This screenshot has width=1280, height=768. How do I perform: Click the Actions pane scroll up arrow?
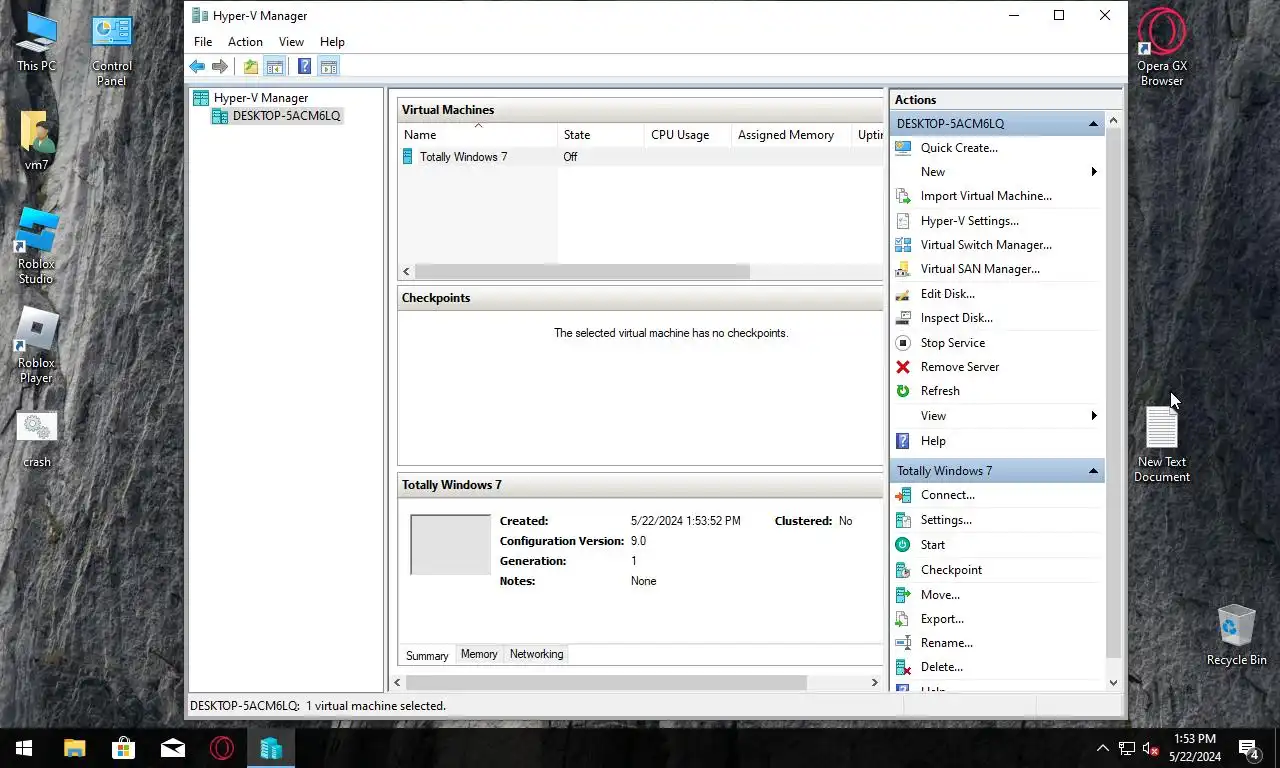(1114, 120)
